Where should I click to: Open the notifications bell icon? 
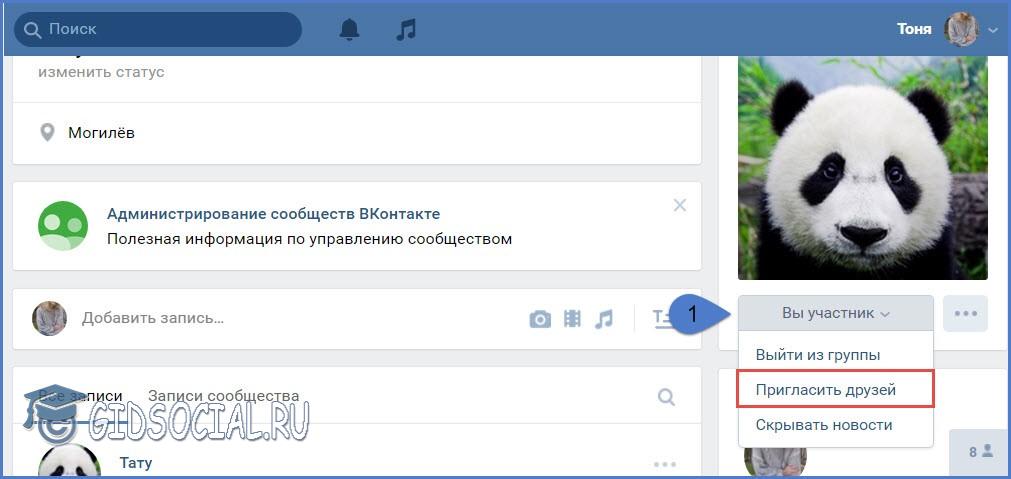coord(349,30)
